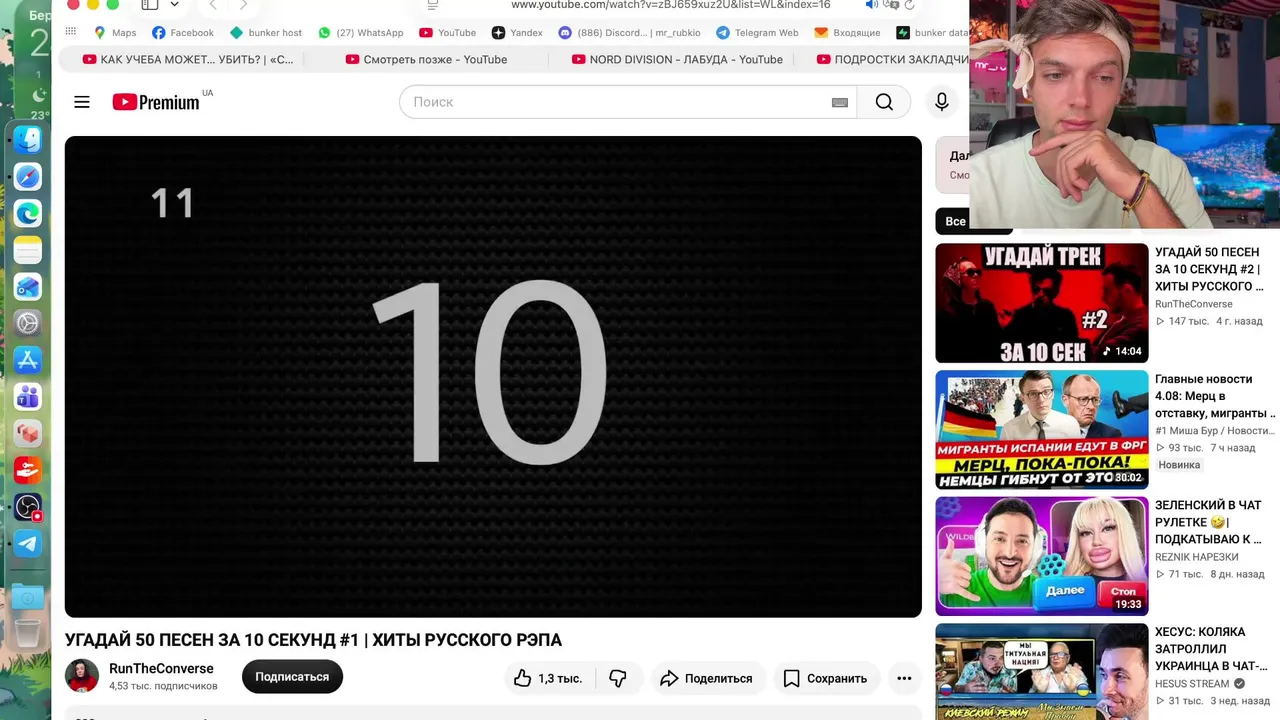Click the Сохранить save button
Viewport: 1280px width, 720px height.
coord(825,678)
